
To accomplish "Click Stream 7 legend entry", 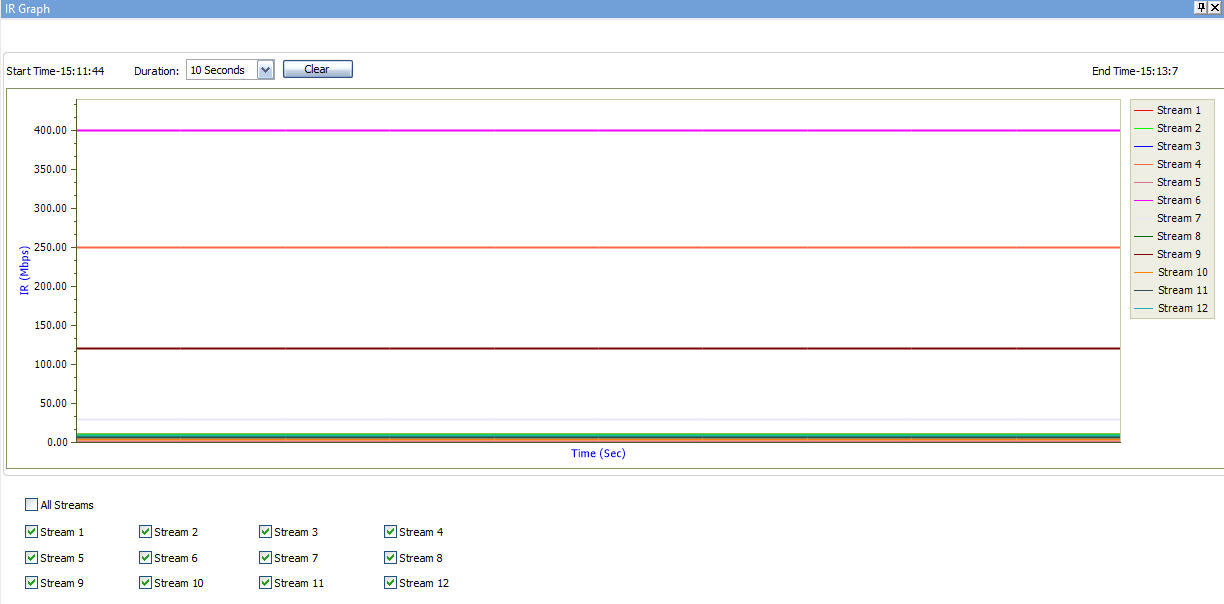I will pos(1169,218).
